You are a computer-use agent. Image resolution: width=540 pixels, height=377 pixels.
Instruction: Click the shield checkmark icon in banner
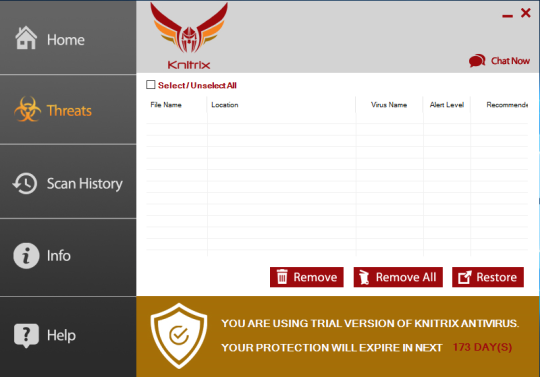click(x=179, y=336)
